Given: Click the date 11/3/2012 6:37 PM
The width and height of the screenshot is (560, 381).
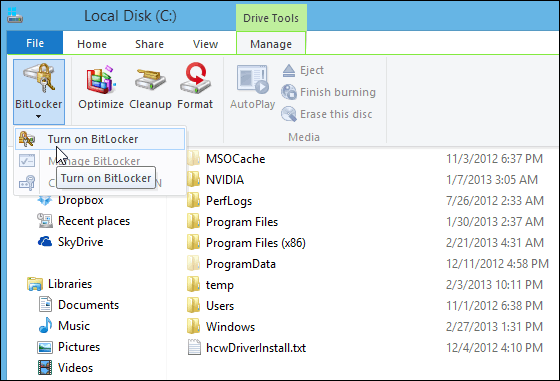Looking at the screenshot, I should pos(494,159).
